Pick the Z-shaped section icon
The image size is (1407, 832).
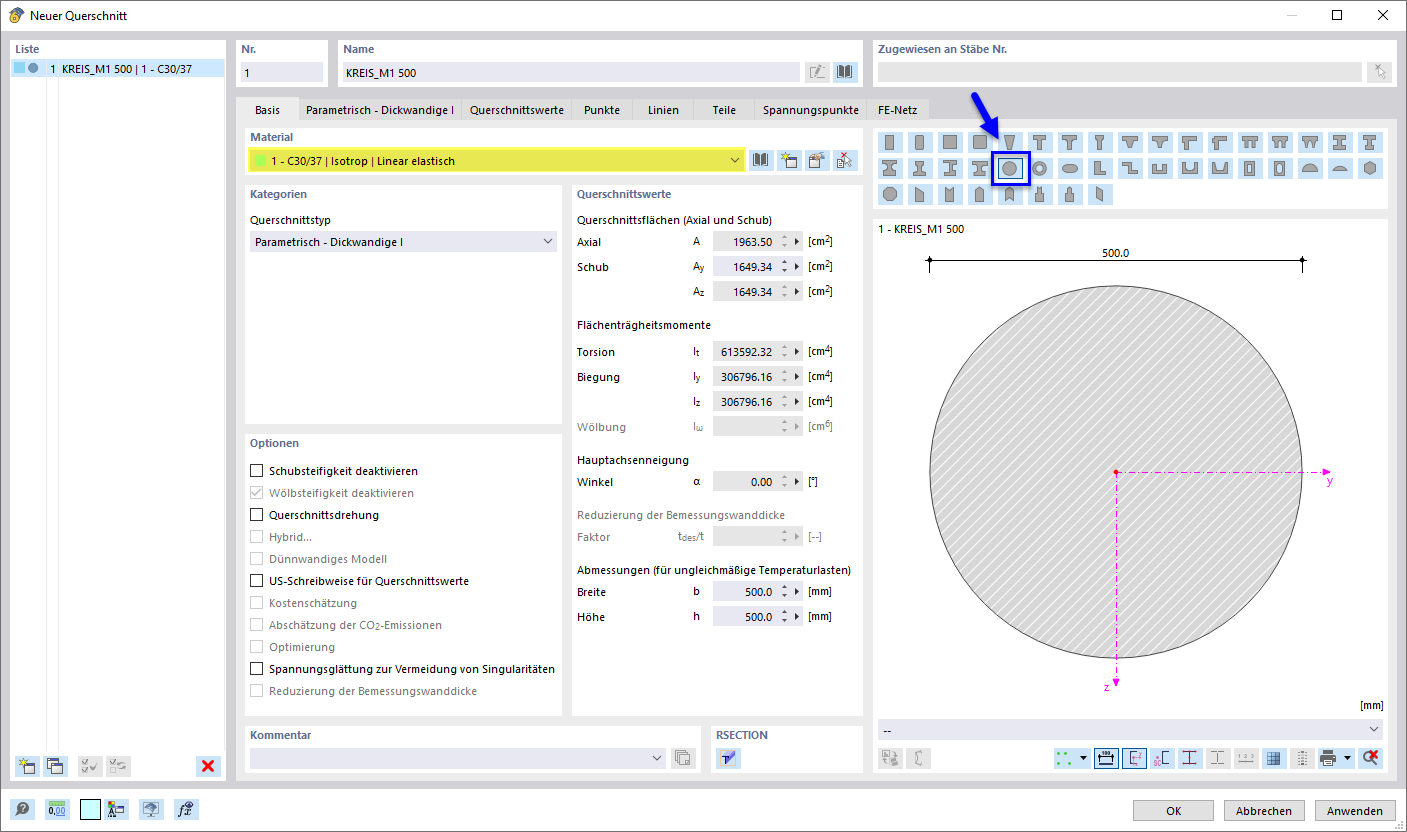pyautogui.click(x=1130, y=168)
